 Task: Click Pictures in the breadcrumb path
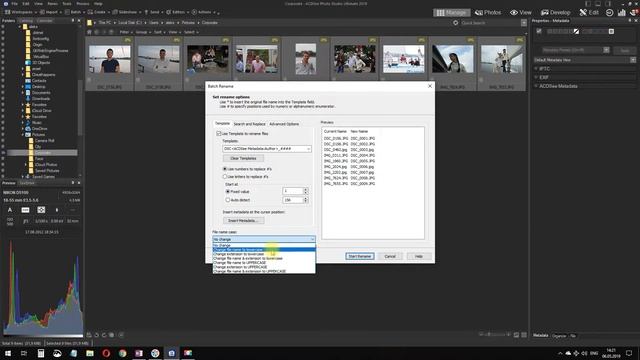point(188,23)
